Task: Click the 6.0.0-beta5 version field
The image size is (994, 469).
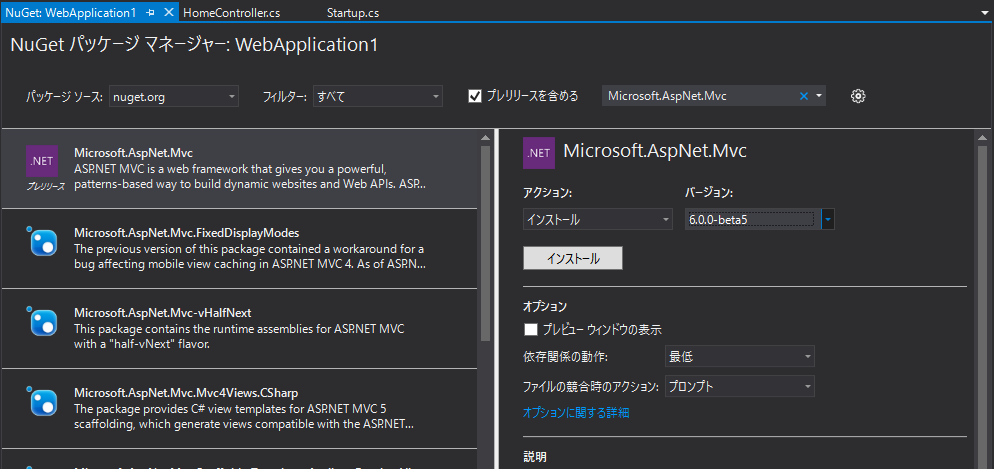Action: tap(750, 219)
